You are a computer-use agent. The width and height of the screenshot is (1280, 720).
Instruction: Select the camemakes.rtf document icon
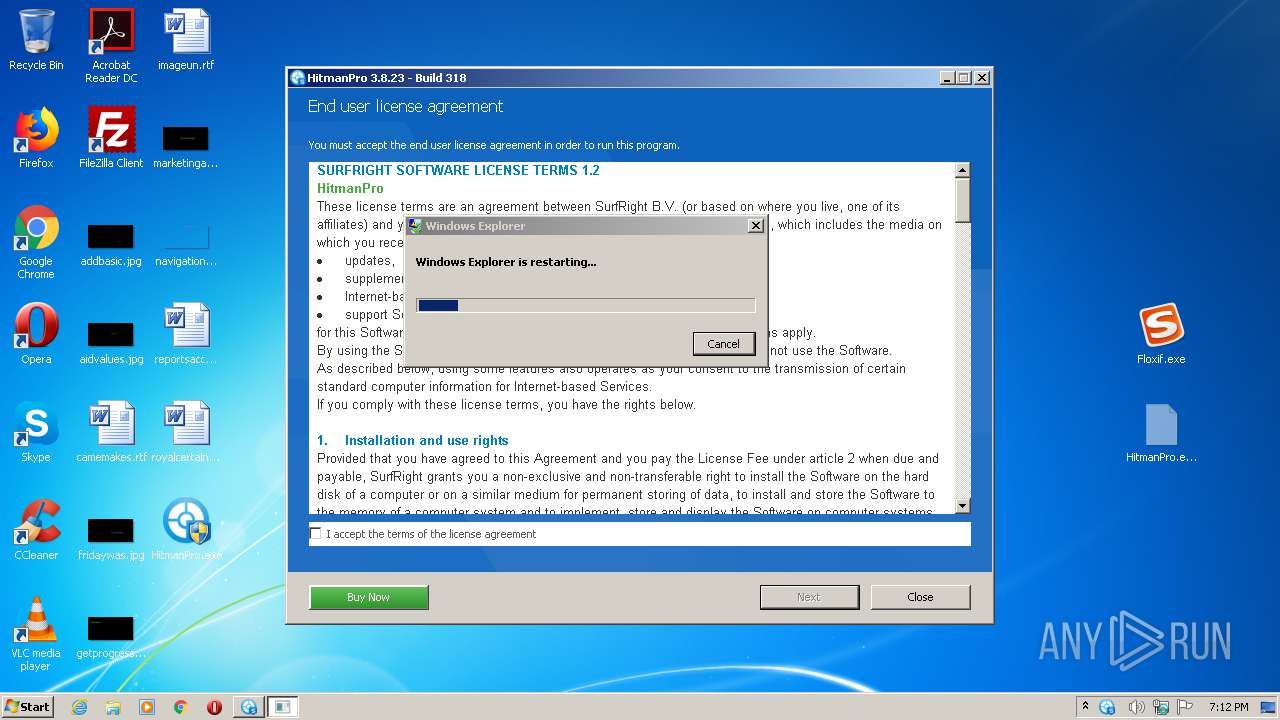[x=111, y=432]
